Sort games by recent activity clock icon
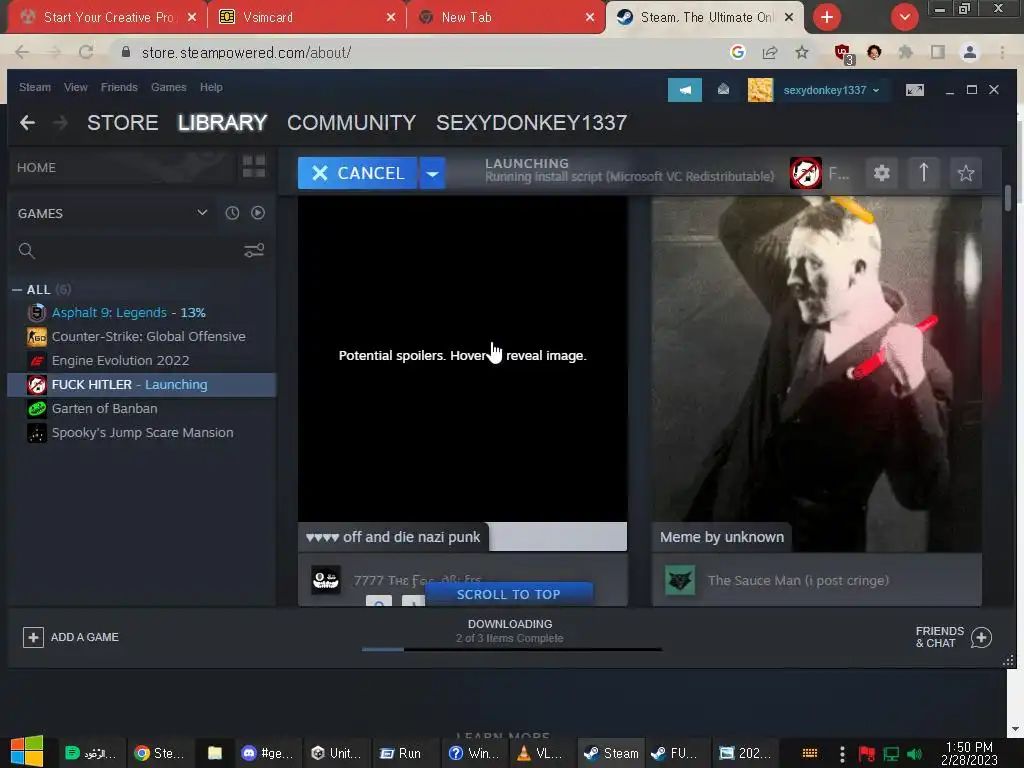This screenshot has width=1024, height=768. [x=232, y=213]
